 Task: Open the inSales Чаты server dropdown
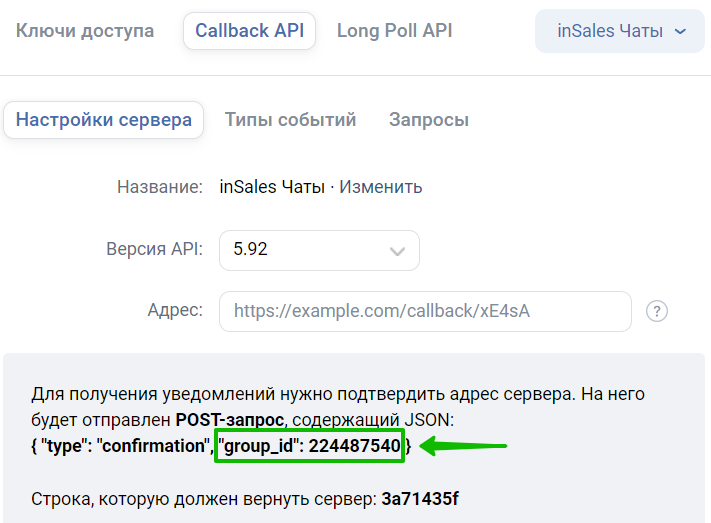click(x=620, y=31)
